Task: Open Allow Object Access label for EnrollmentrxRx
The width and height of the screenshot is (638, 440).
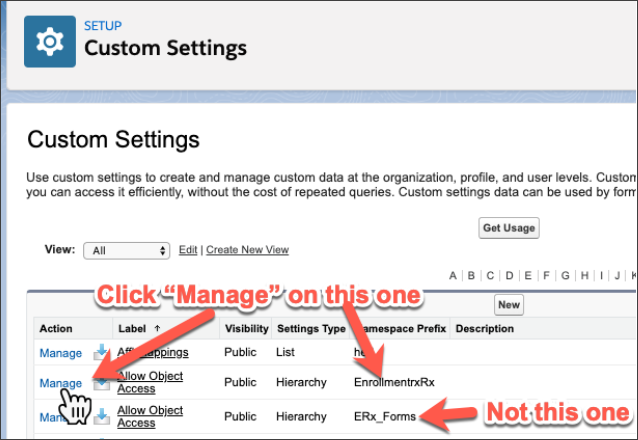Action: point(148,384)
